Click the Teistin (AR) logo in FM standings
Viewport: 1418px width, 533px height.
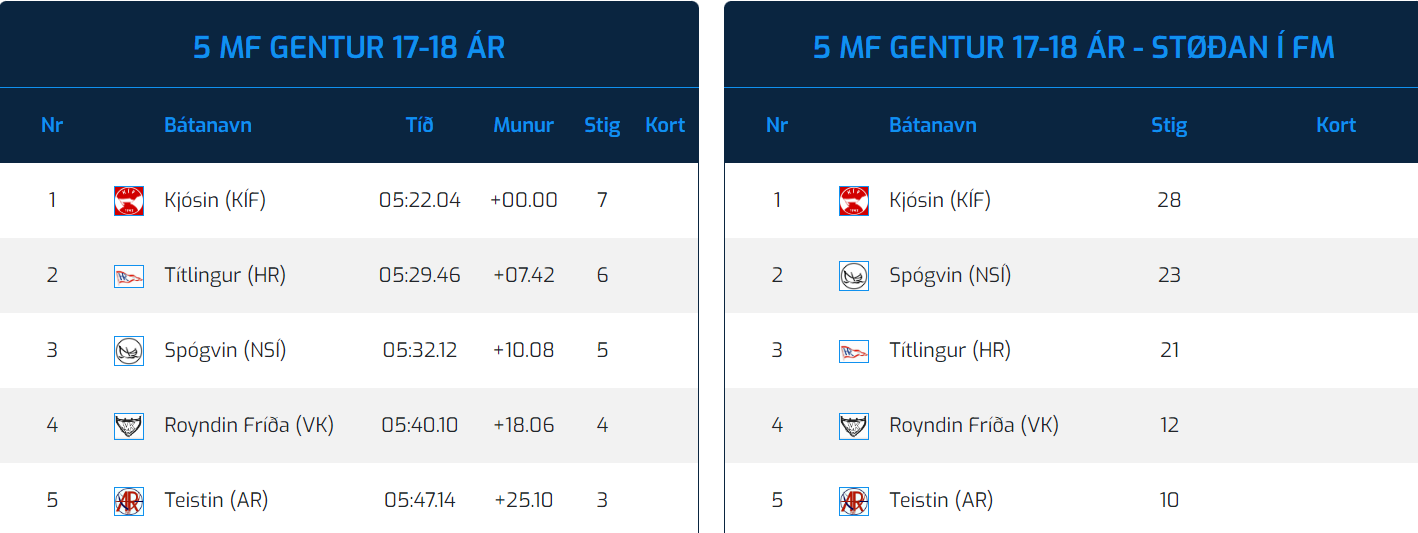click(x=854, y=501)
